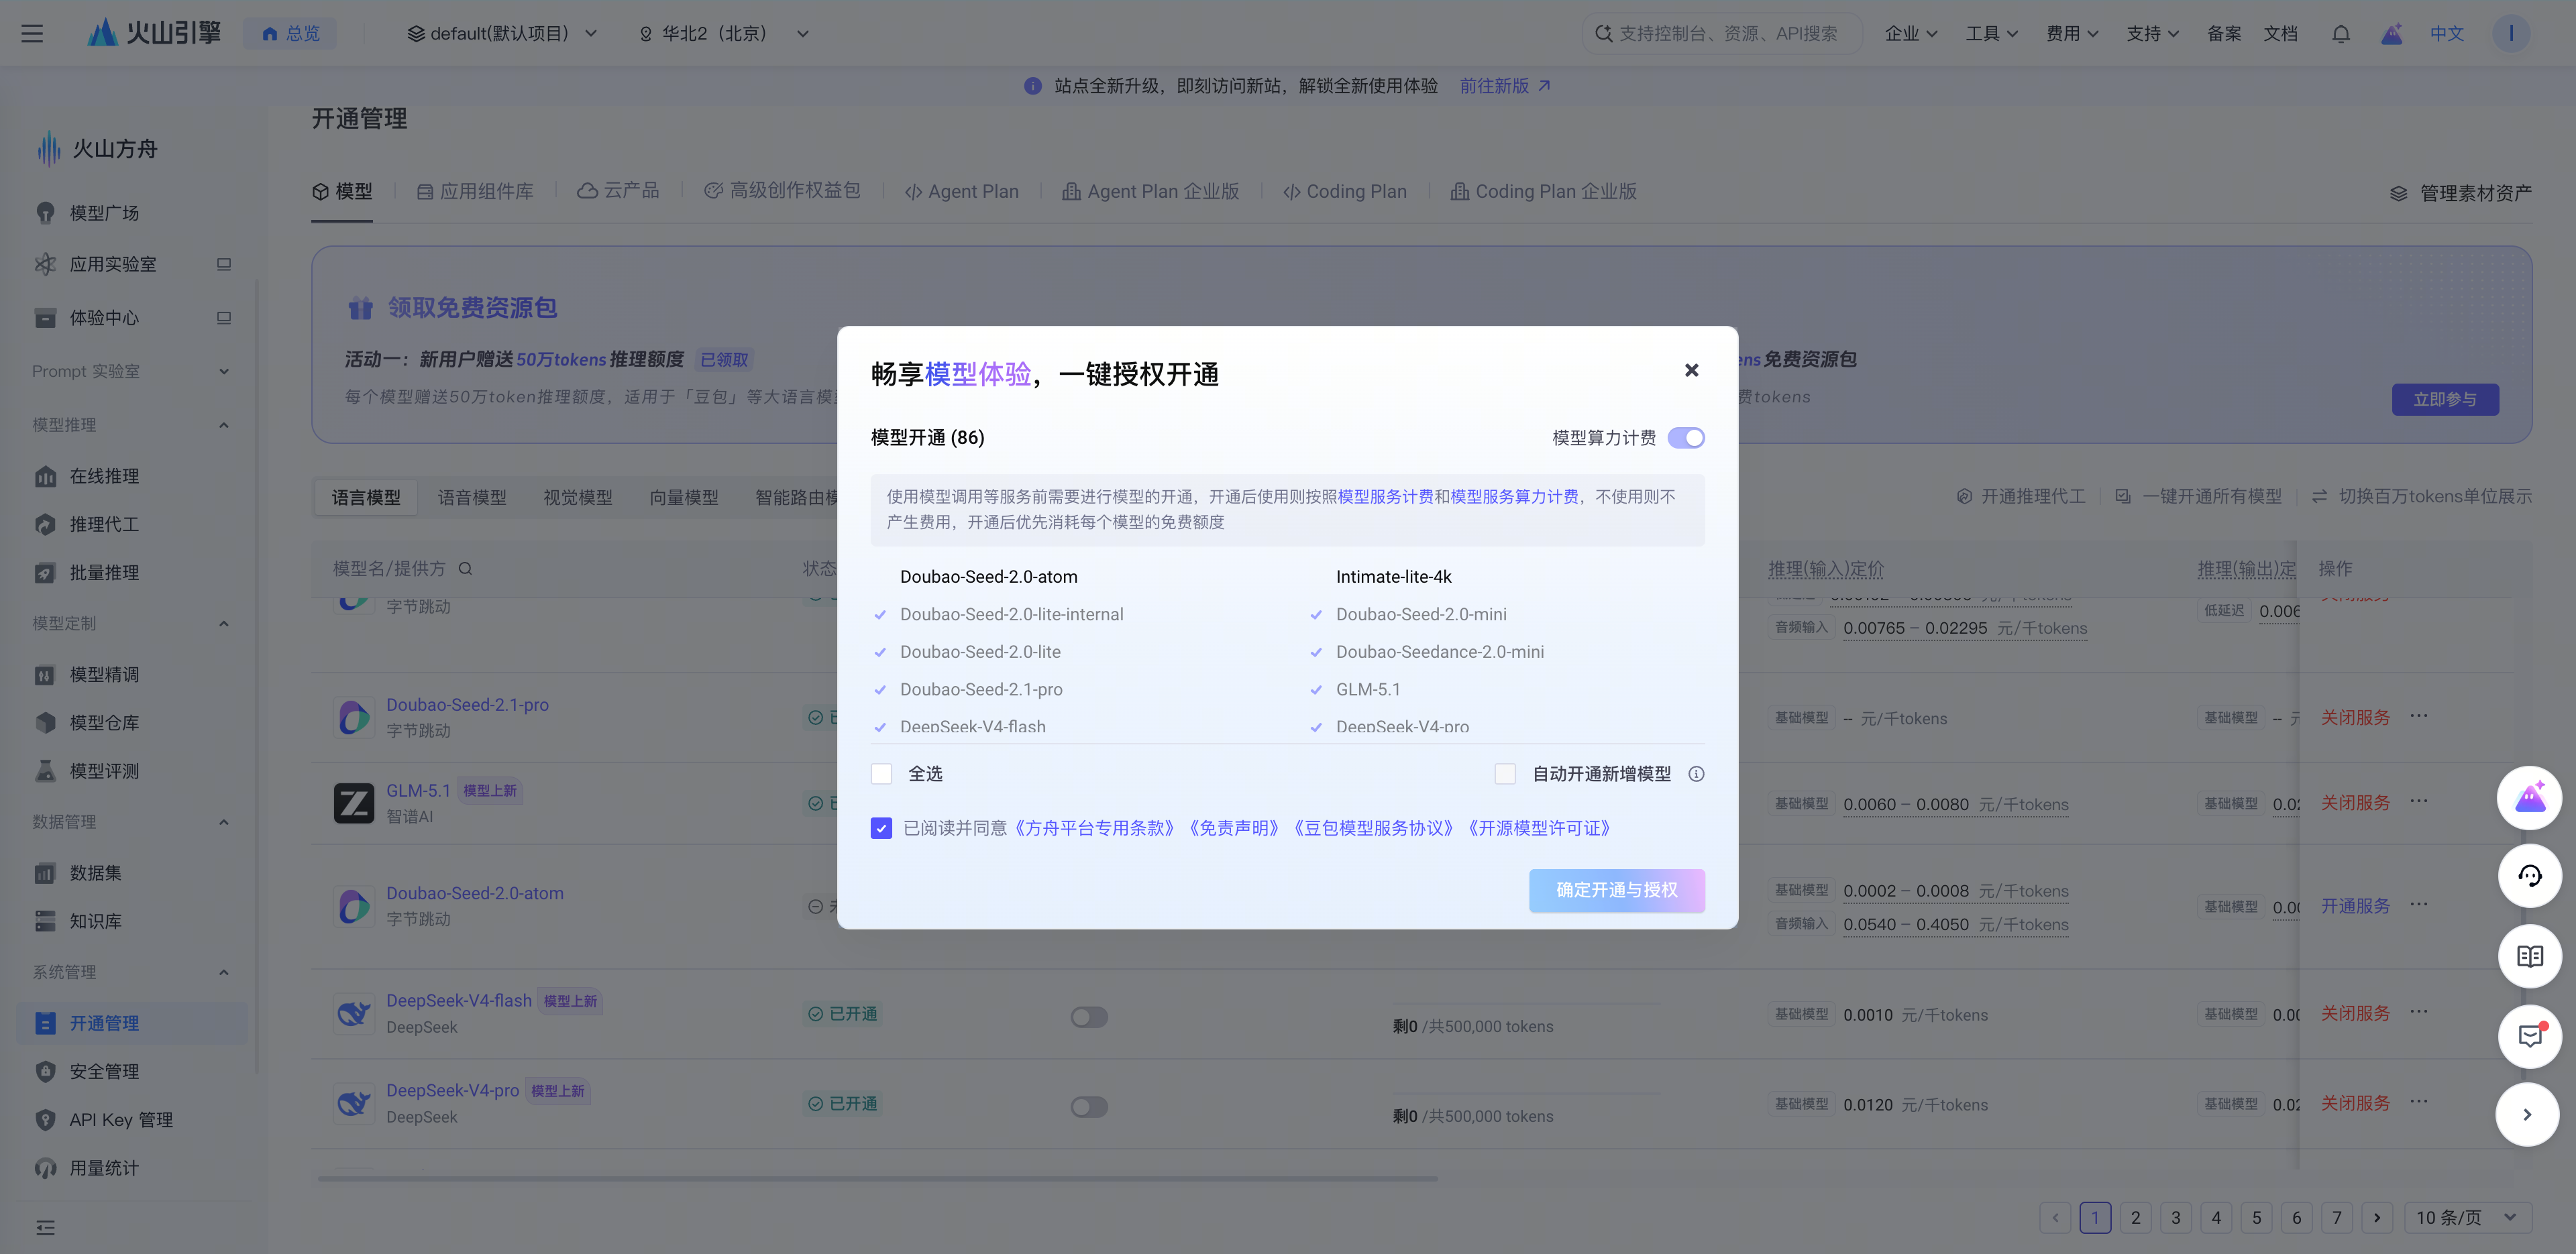
Task: Click the horizontal scrollbar under the model table
Action: pos(877,1179)
